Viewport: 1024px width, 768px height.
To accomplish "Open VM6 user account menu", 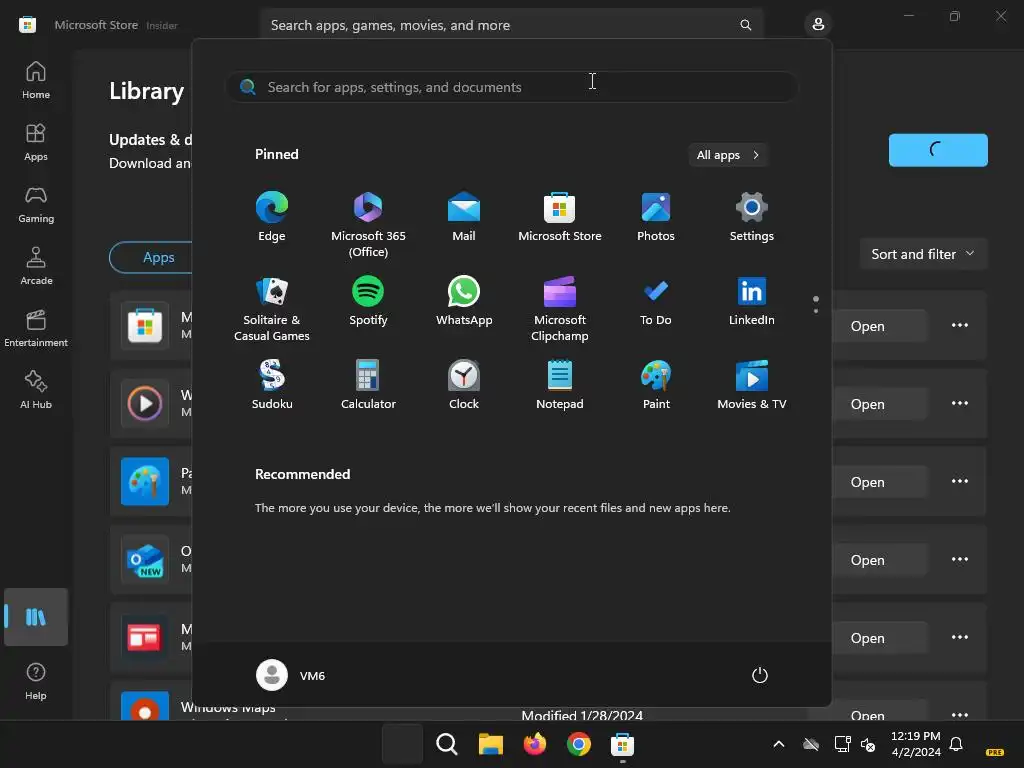I will 291,675.
